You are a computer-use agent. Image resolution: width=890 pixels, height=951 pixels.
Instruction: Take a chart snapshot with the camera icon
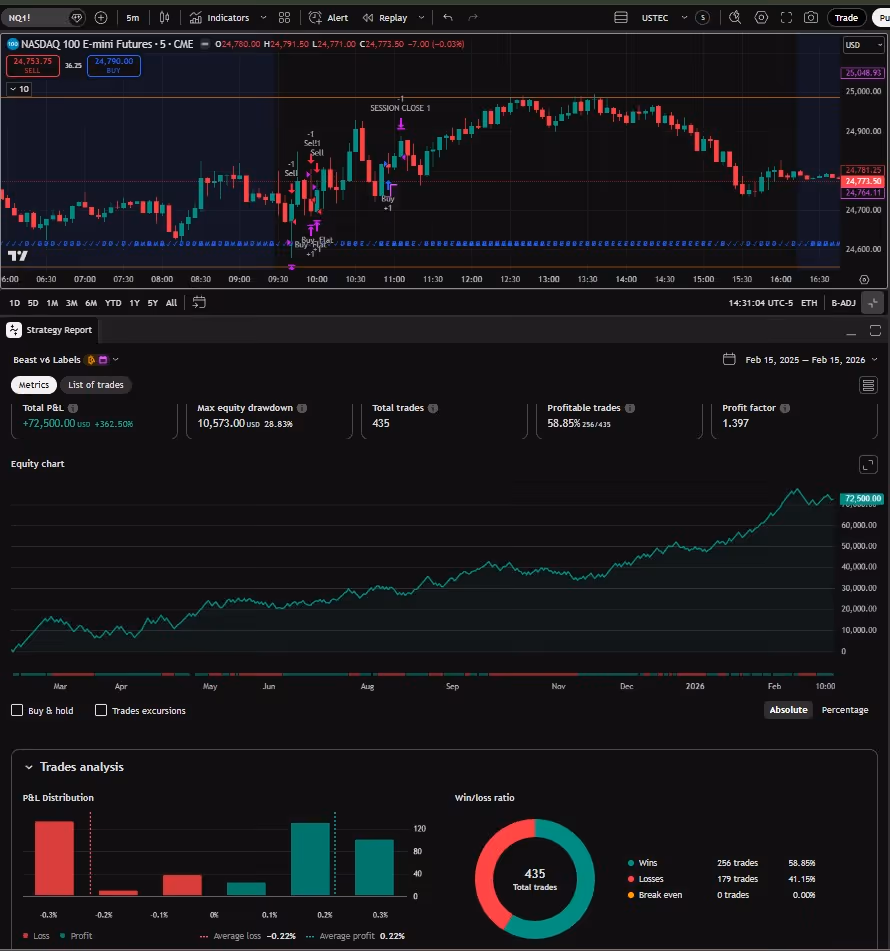pyautogui.click(x=811, y=18)
